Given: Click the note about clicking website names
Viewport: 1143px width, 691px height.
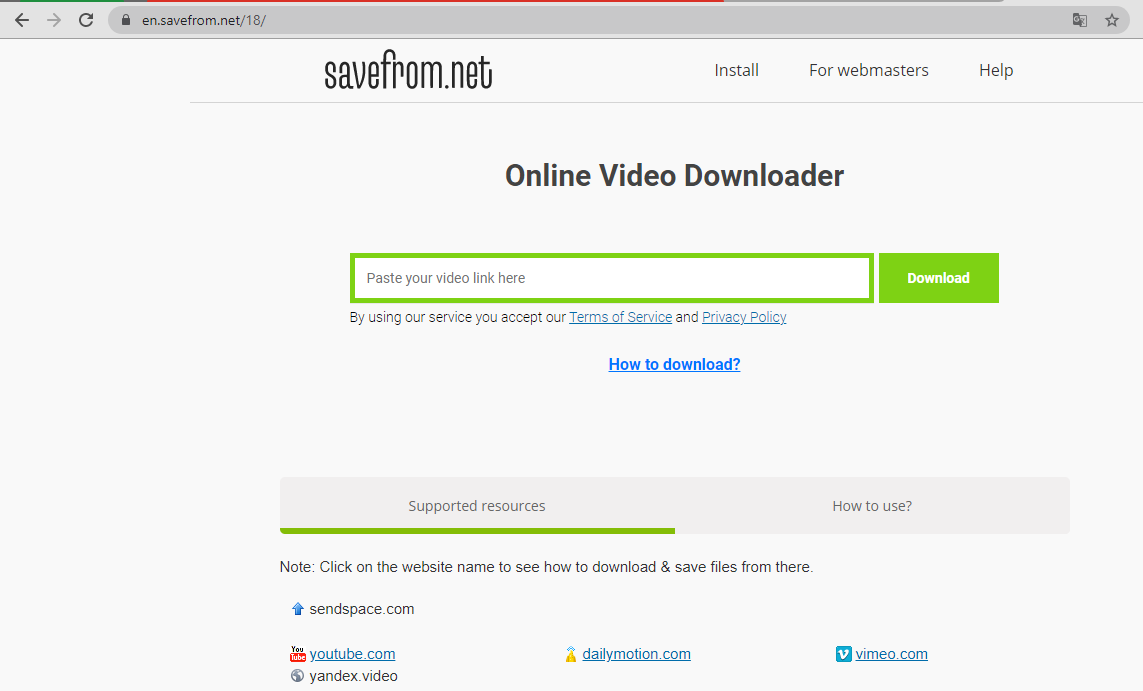Looking at the screenshot, I should coord(546,566).
